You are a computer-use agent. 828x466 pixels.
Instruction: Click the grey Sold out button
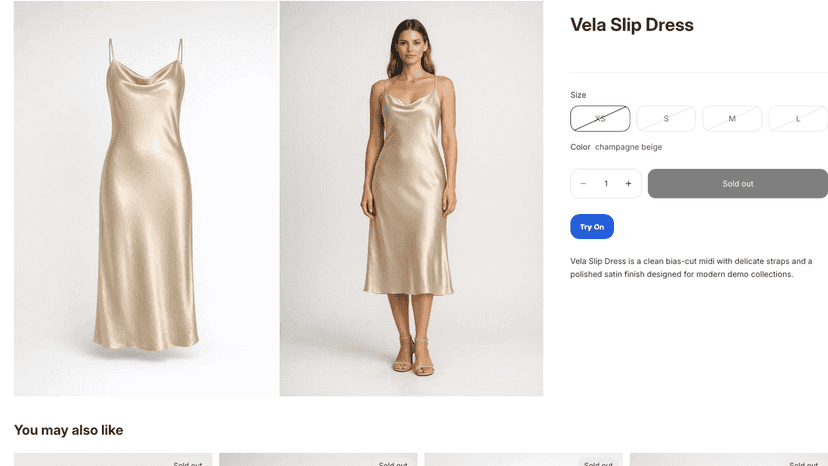click(x=738, y=184)
